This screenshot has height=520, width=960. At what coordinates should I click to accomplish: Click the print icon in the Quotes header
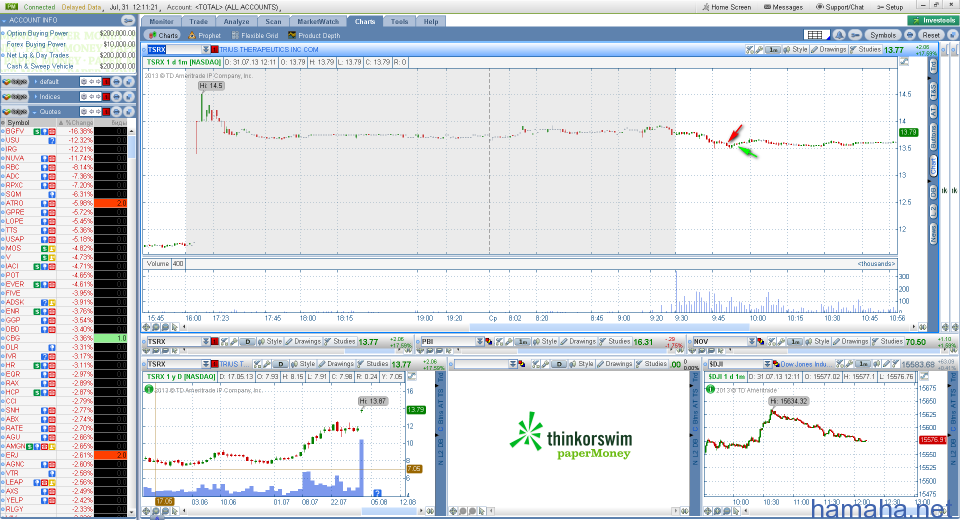116,112
